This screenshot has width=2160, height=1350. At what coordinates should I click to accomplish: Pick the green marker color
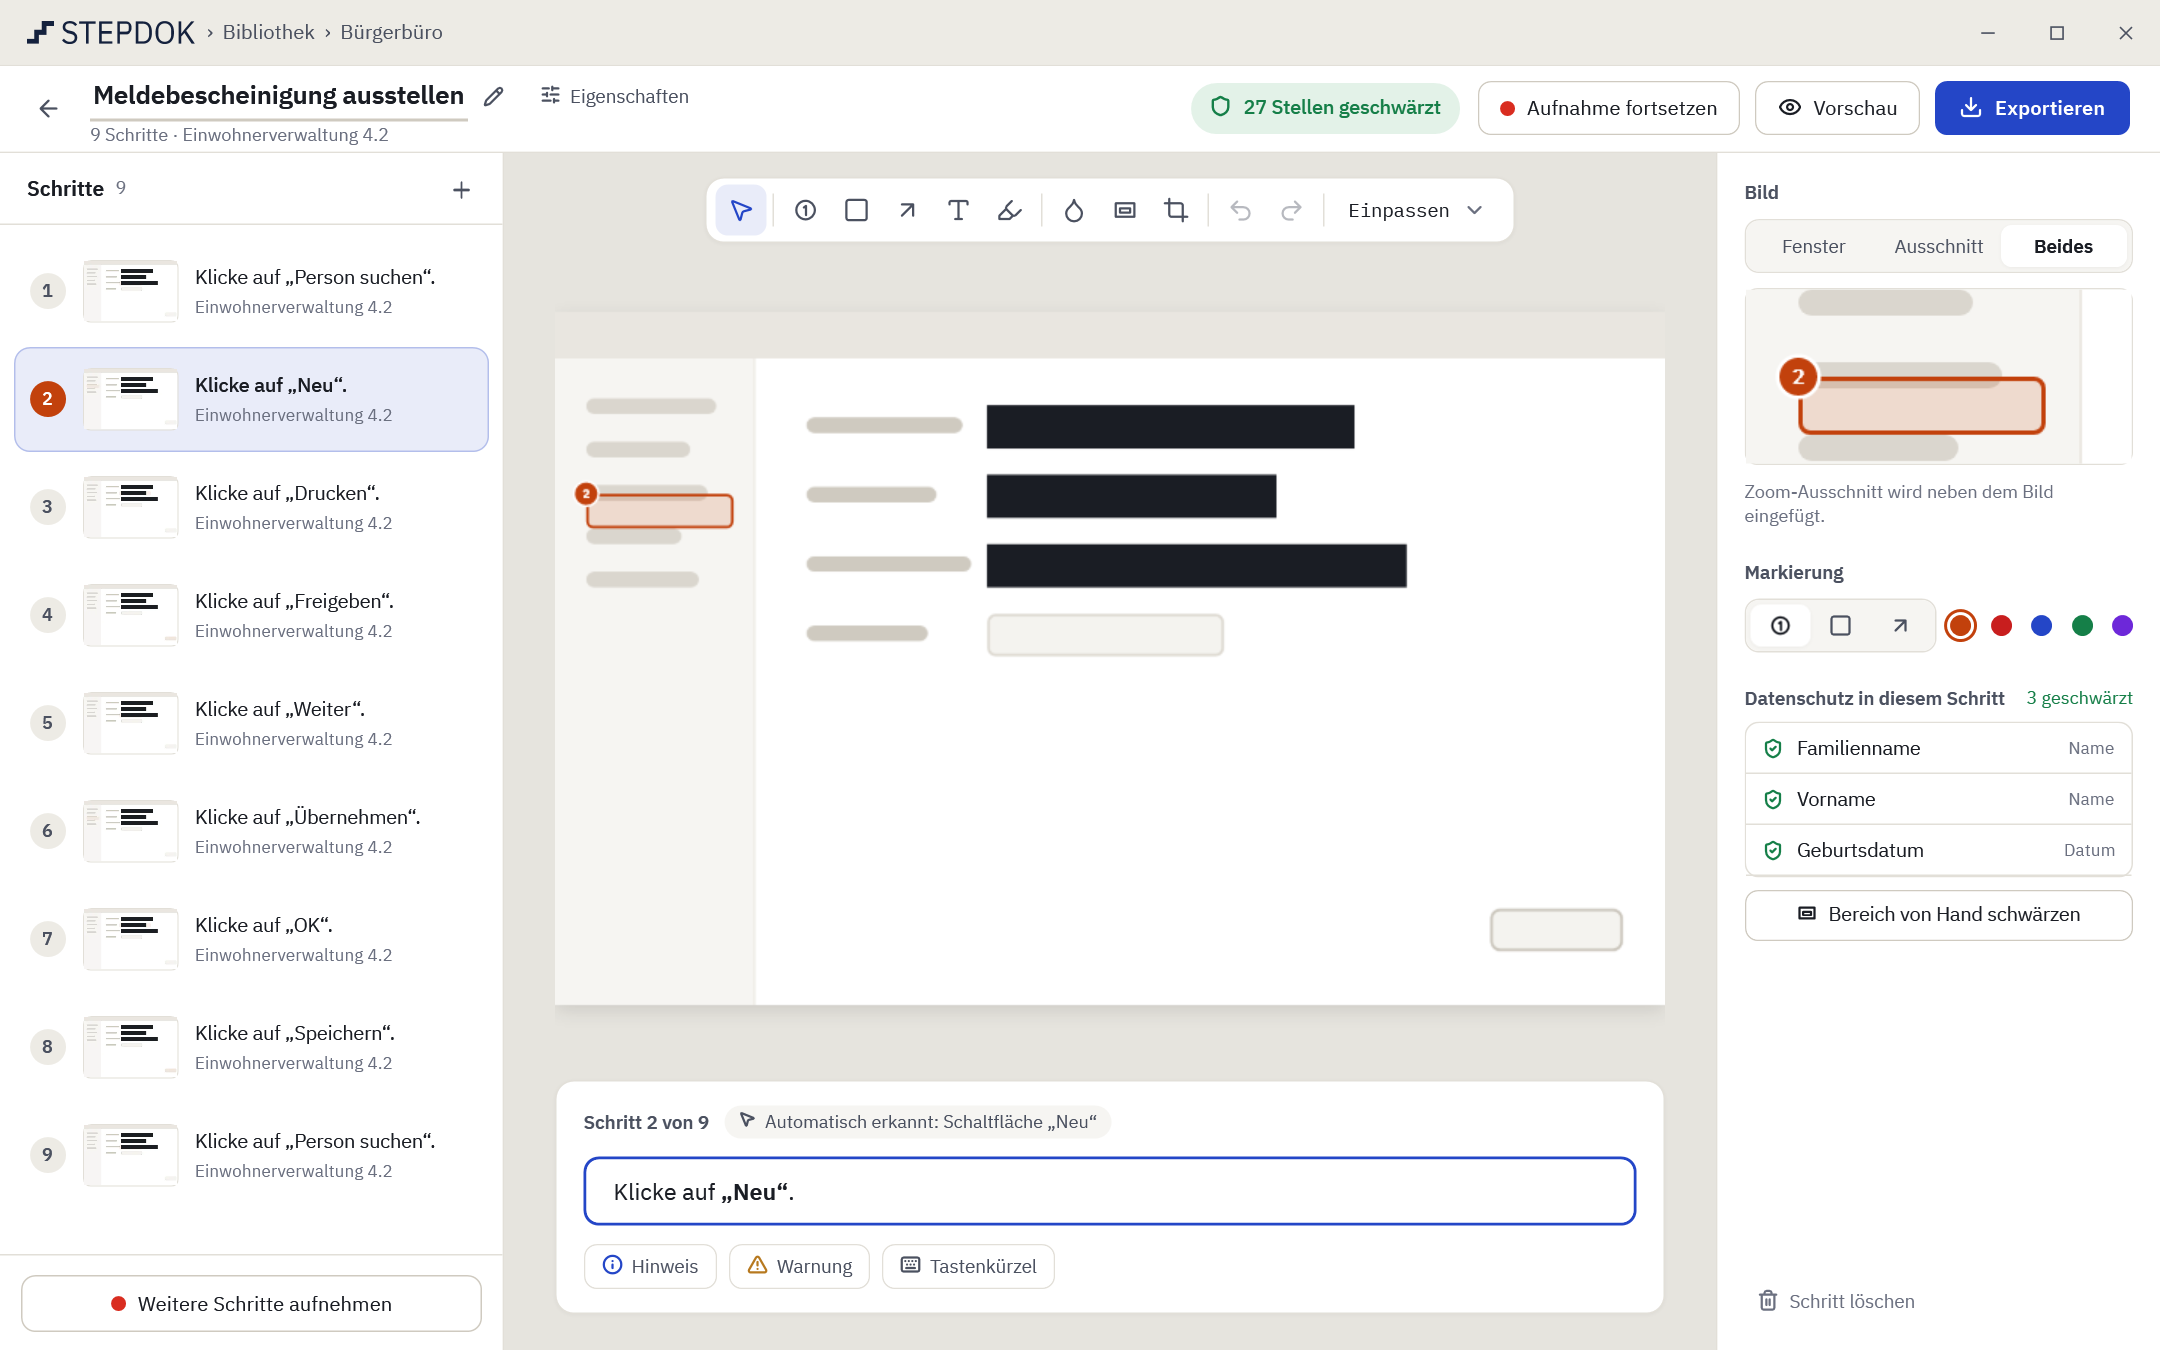(x=2082, y=626)
